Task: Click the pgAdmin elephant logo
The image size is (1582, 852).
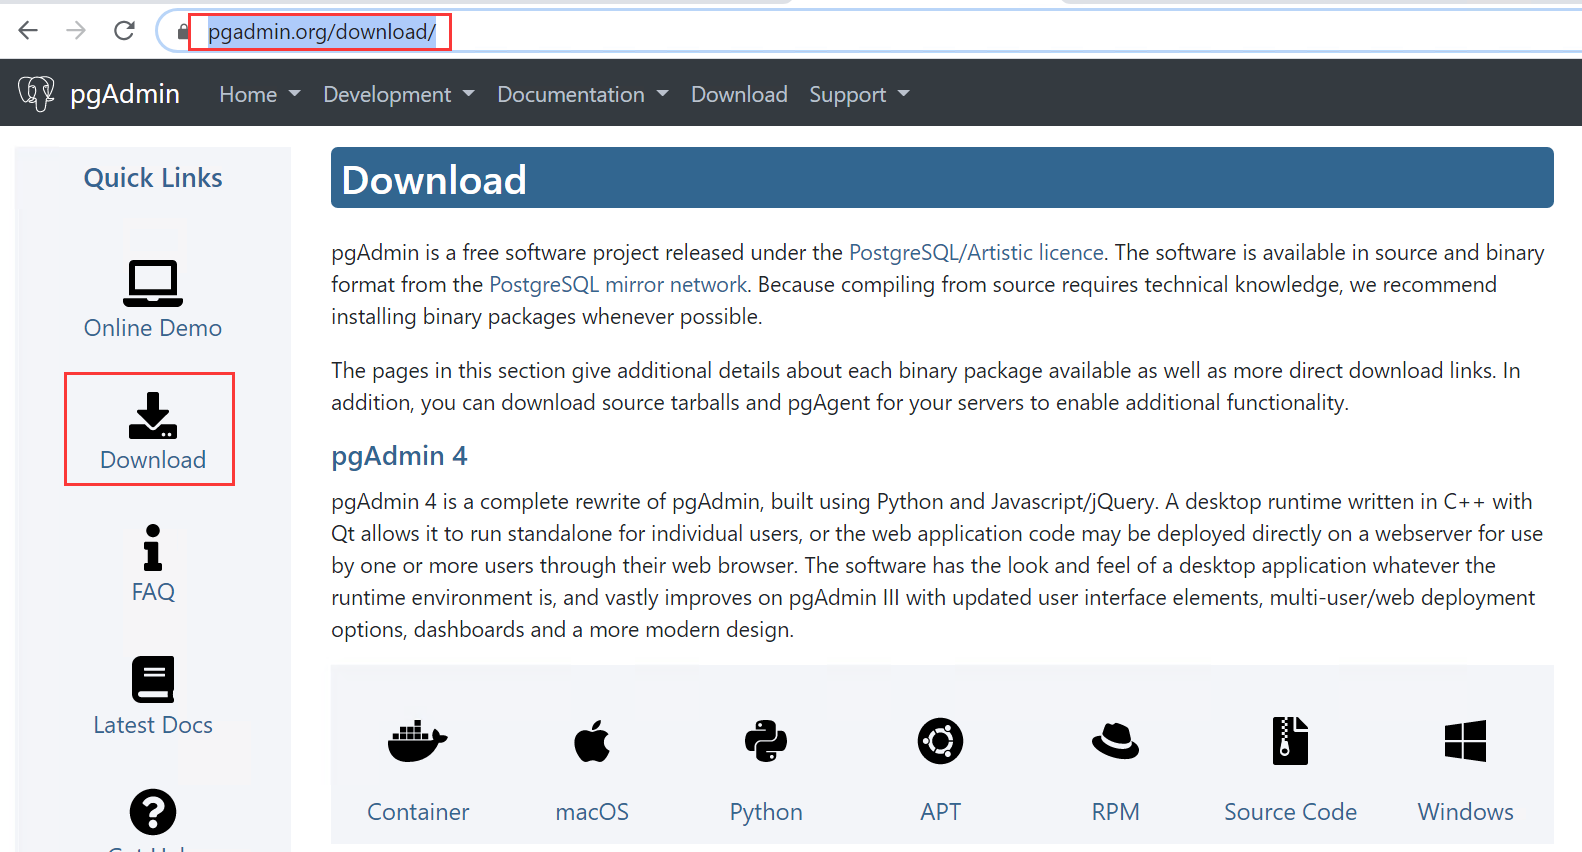Action: coord(37,94)
